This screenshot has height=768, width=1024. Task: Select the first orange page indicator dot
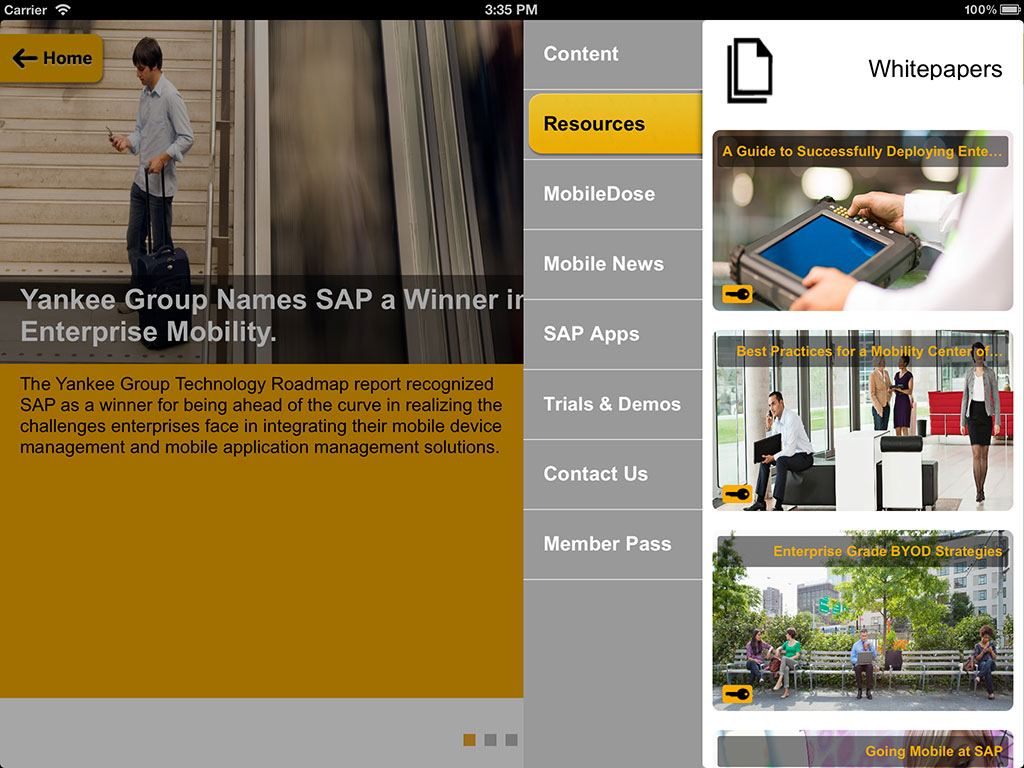click(470, 740)
